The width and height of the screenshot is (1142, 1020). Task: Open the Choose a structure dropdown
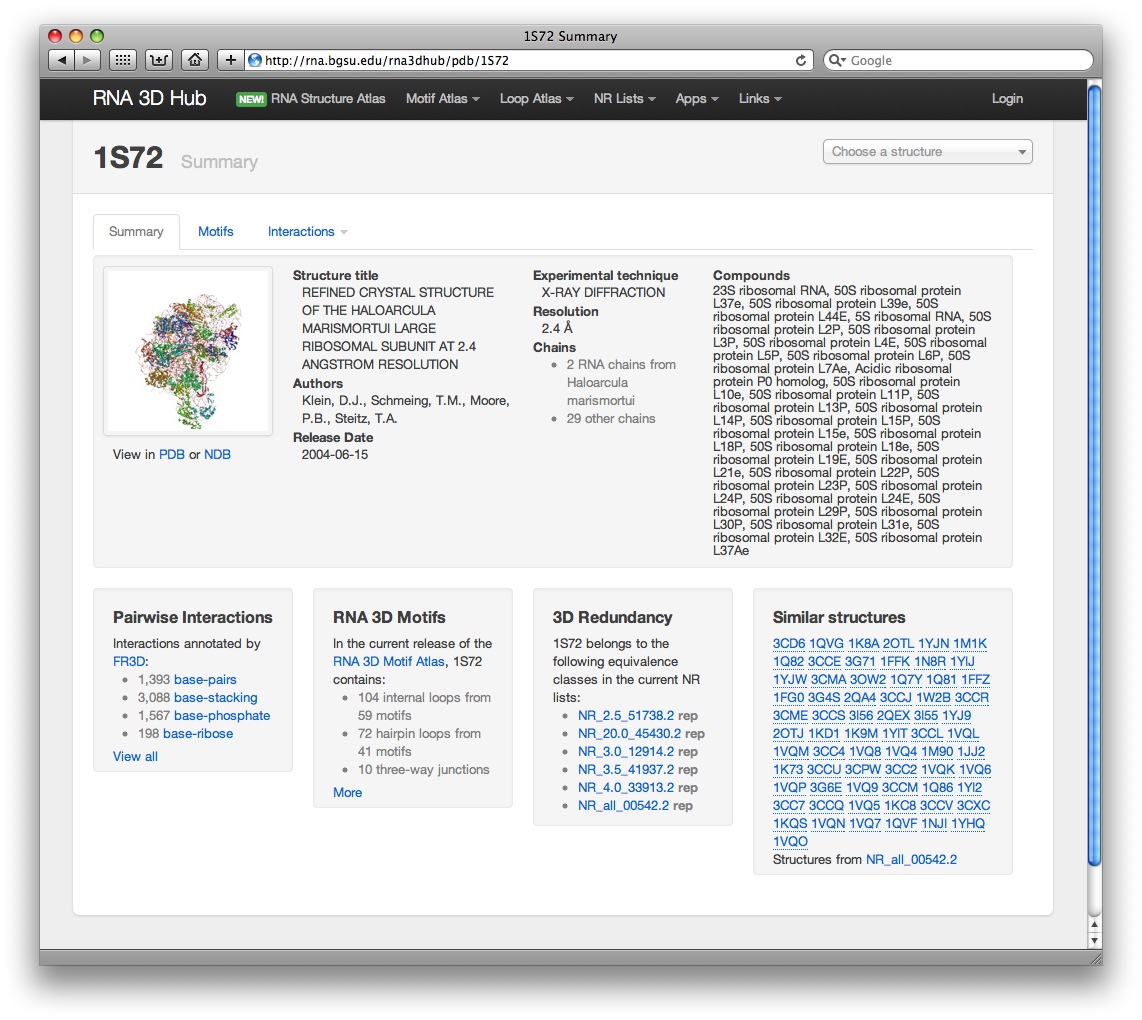(927, 152)
